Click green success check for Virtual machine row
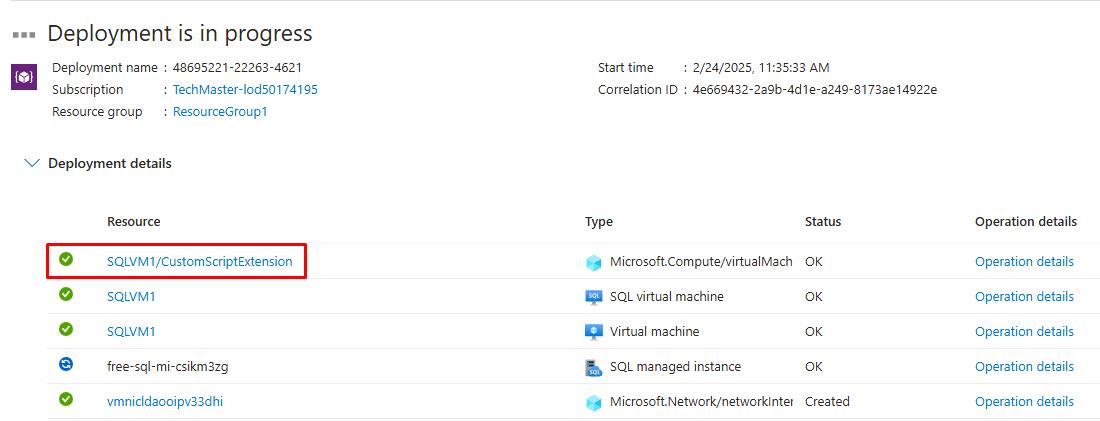The height and width of the screenshot is (421, 1100). [x=66, y=328]
